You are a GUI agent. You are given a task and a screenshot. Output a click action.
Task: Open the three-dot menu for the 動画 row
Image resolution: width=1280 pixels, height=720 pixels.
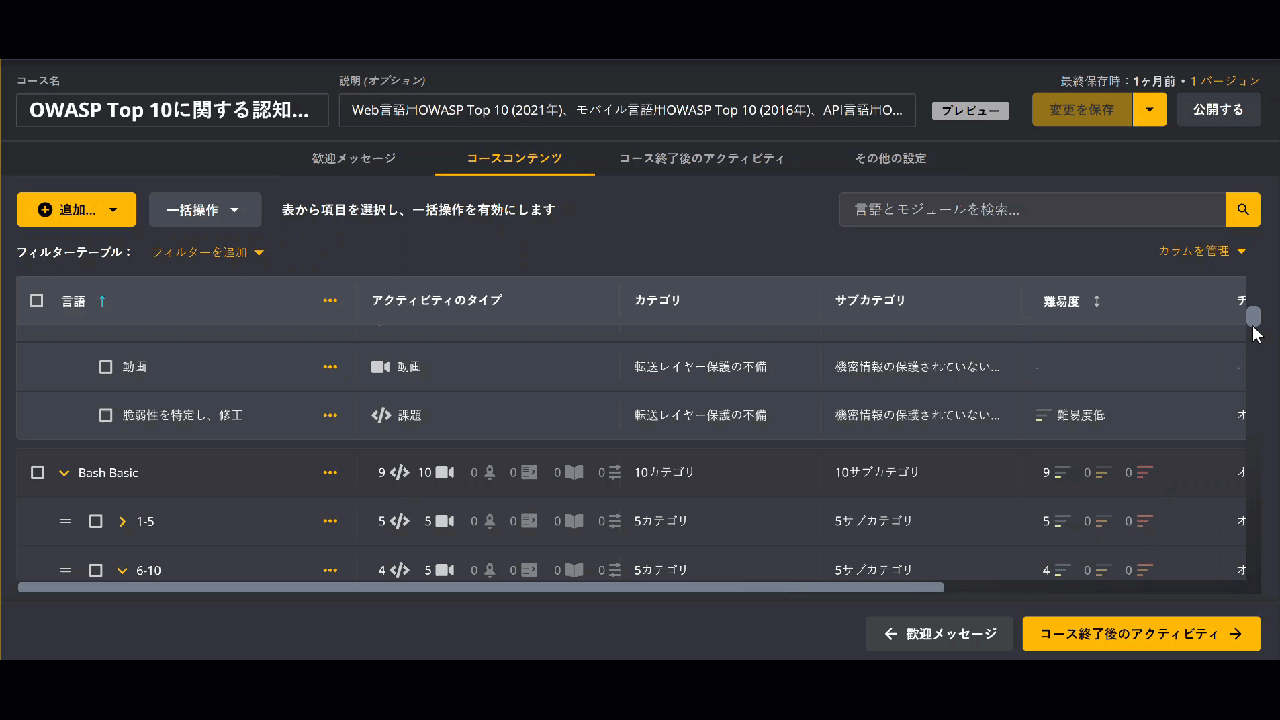coord(330,367)
